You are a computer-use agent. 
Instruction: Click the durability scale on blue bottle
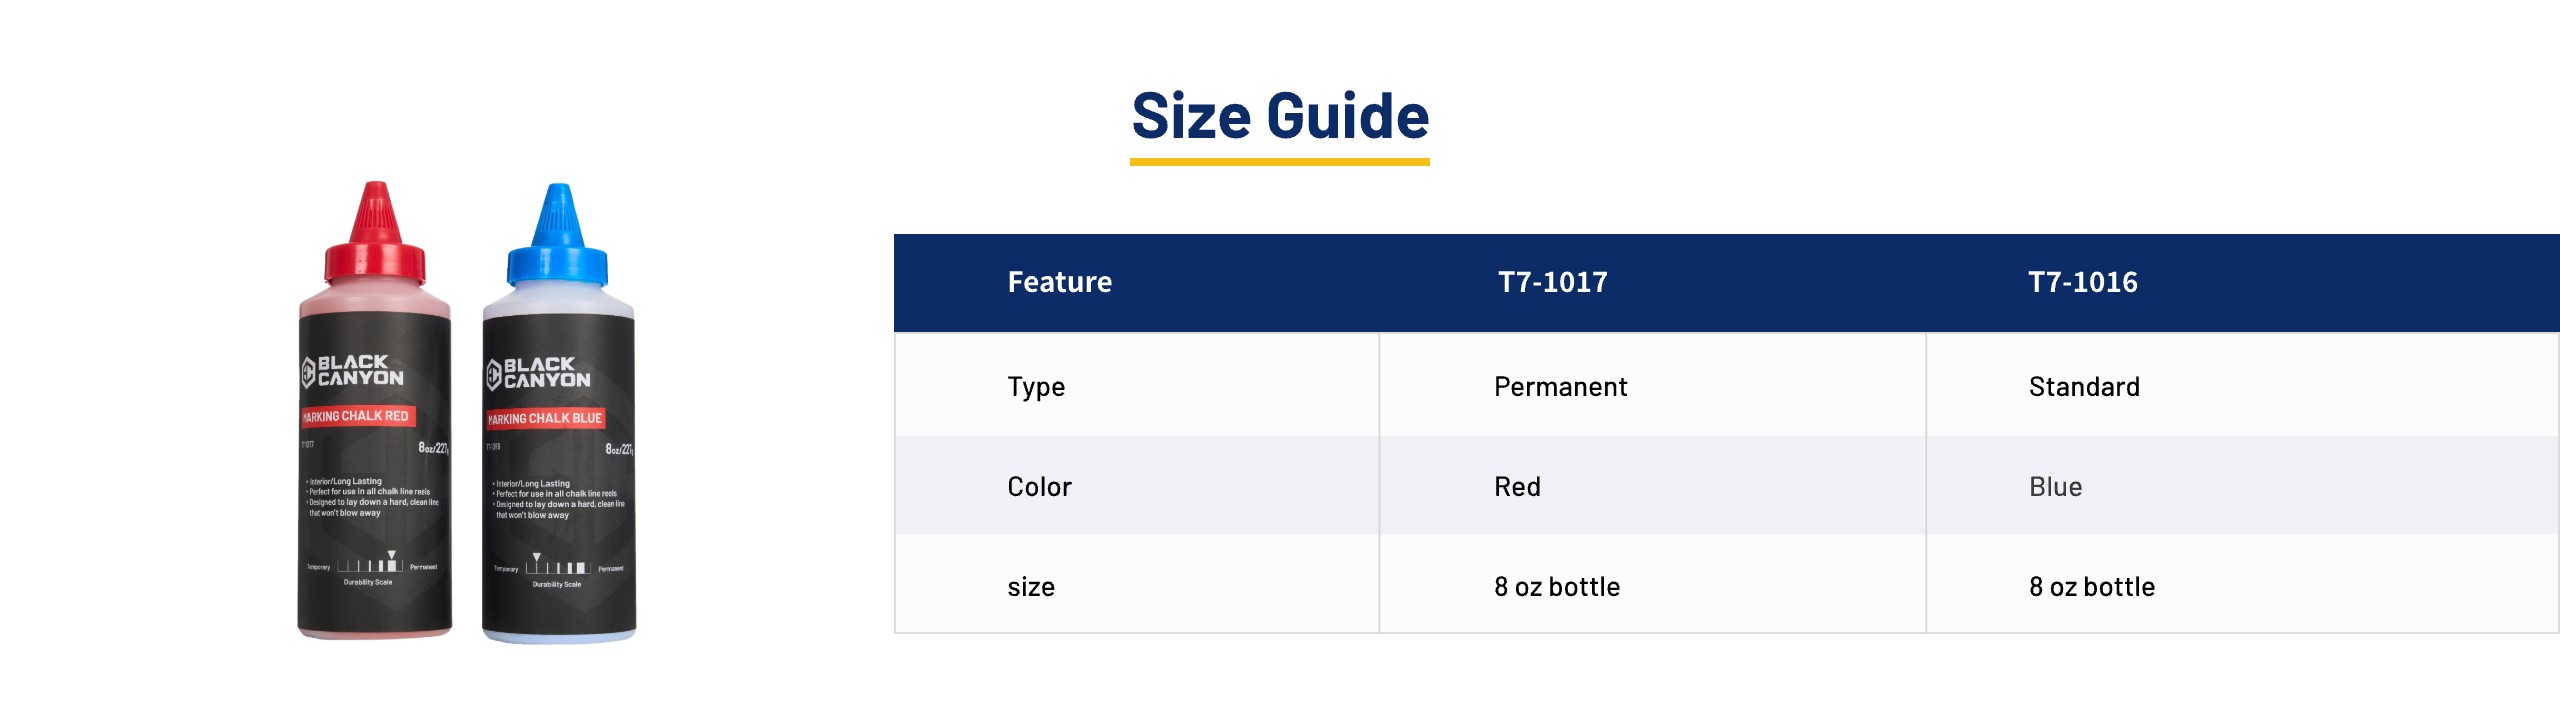coord(558,568)
